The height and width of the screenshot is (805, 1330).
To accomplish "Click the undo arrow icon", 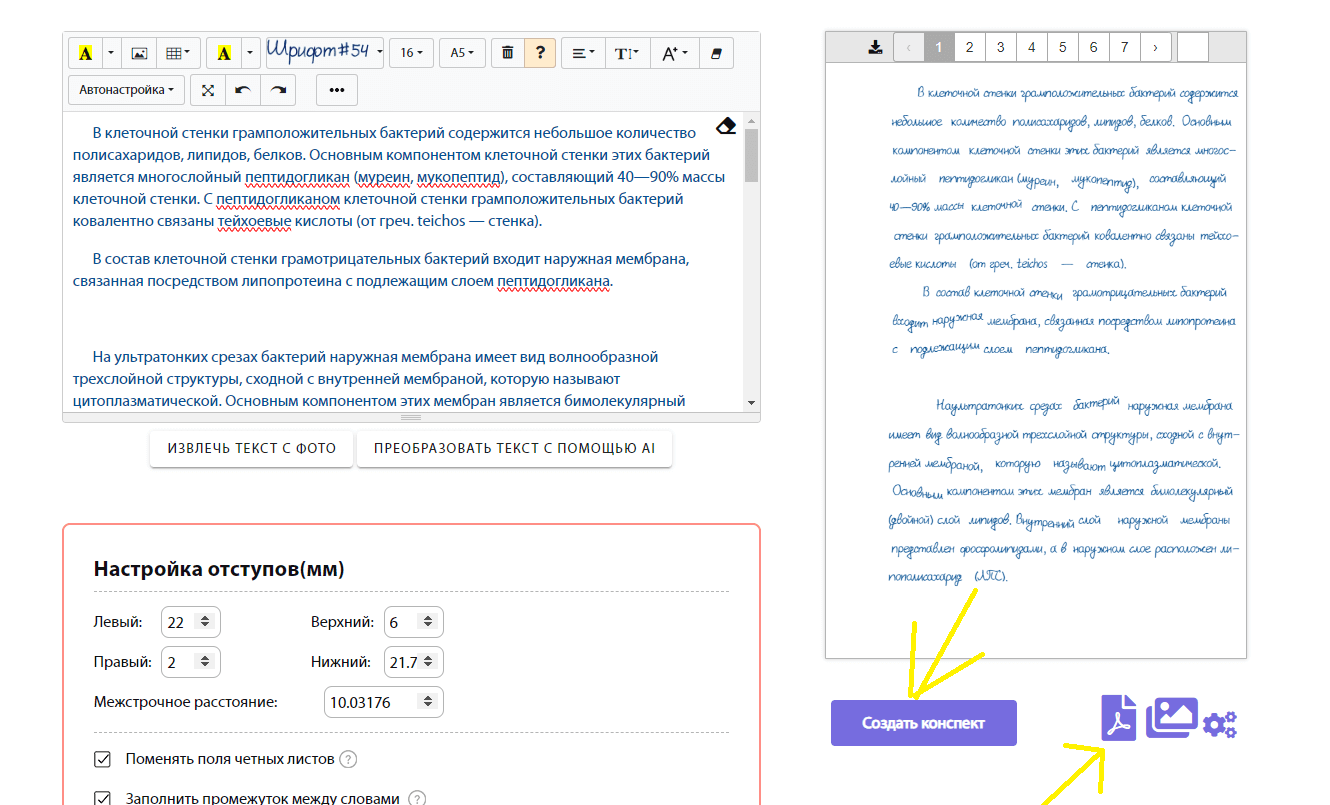I will 242,90.
